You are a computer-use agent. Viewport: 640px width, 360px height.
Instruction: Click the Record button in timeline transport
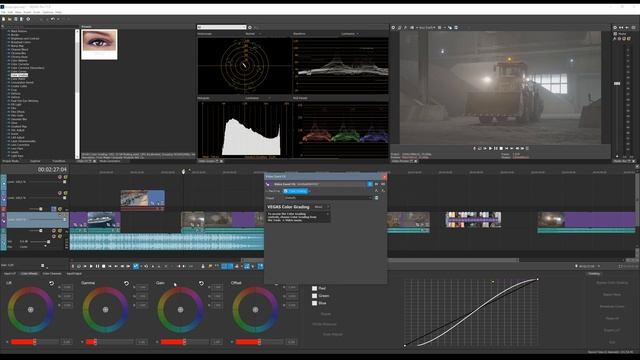[x=73, y=266]
